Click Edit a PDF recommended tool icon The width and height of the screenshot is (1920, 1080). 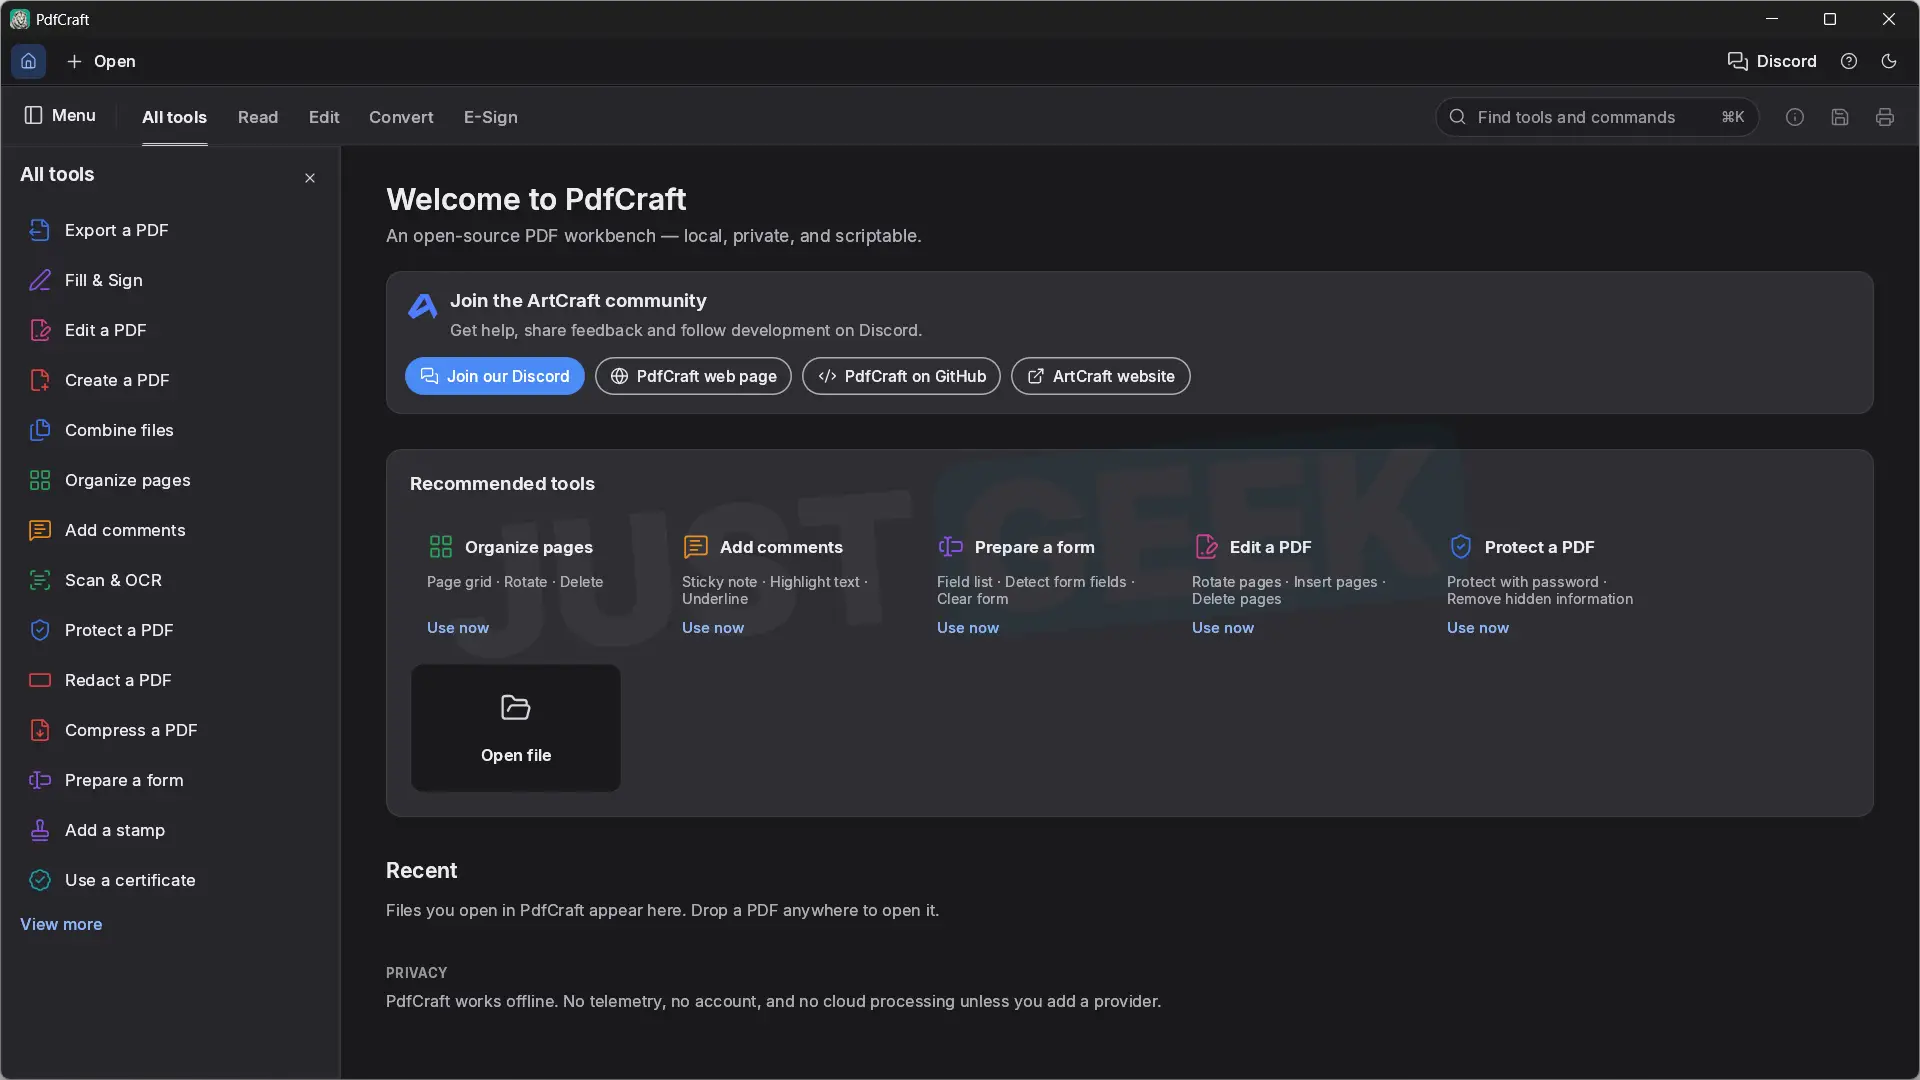point(1206,546)
